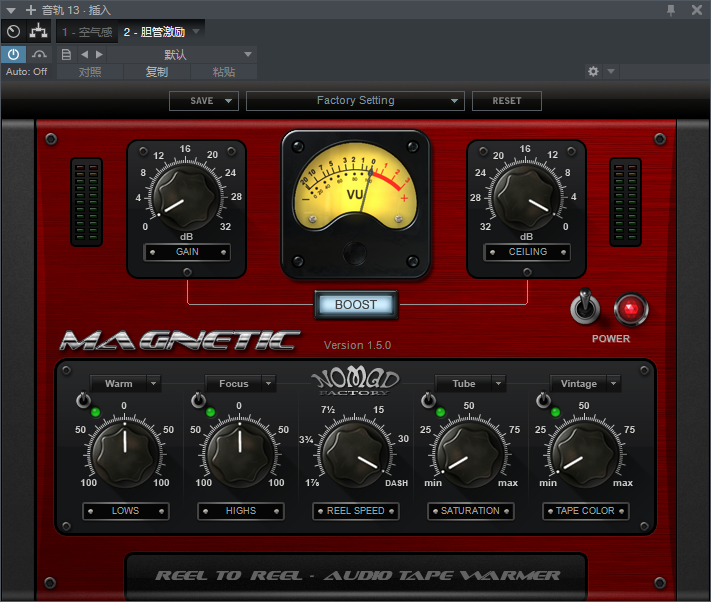Open the preset file page icon
Image resolution: width=711 pixels, height=602 pixels.
(66, 54)
